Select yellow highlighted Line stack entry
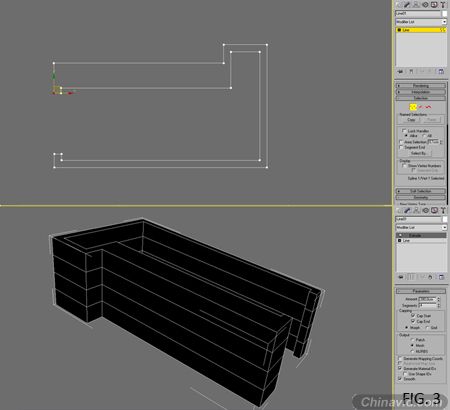Viewport: 450px width, 410px height. click(x=421, y=30)
